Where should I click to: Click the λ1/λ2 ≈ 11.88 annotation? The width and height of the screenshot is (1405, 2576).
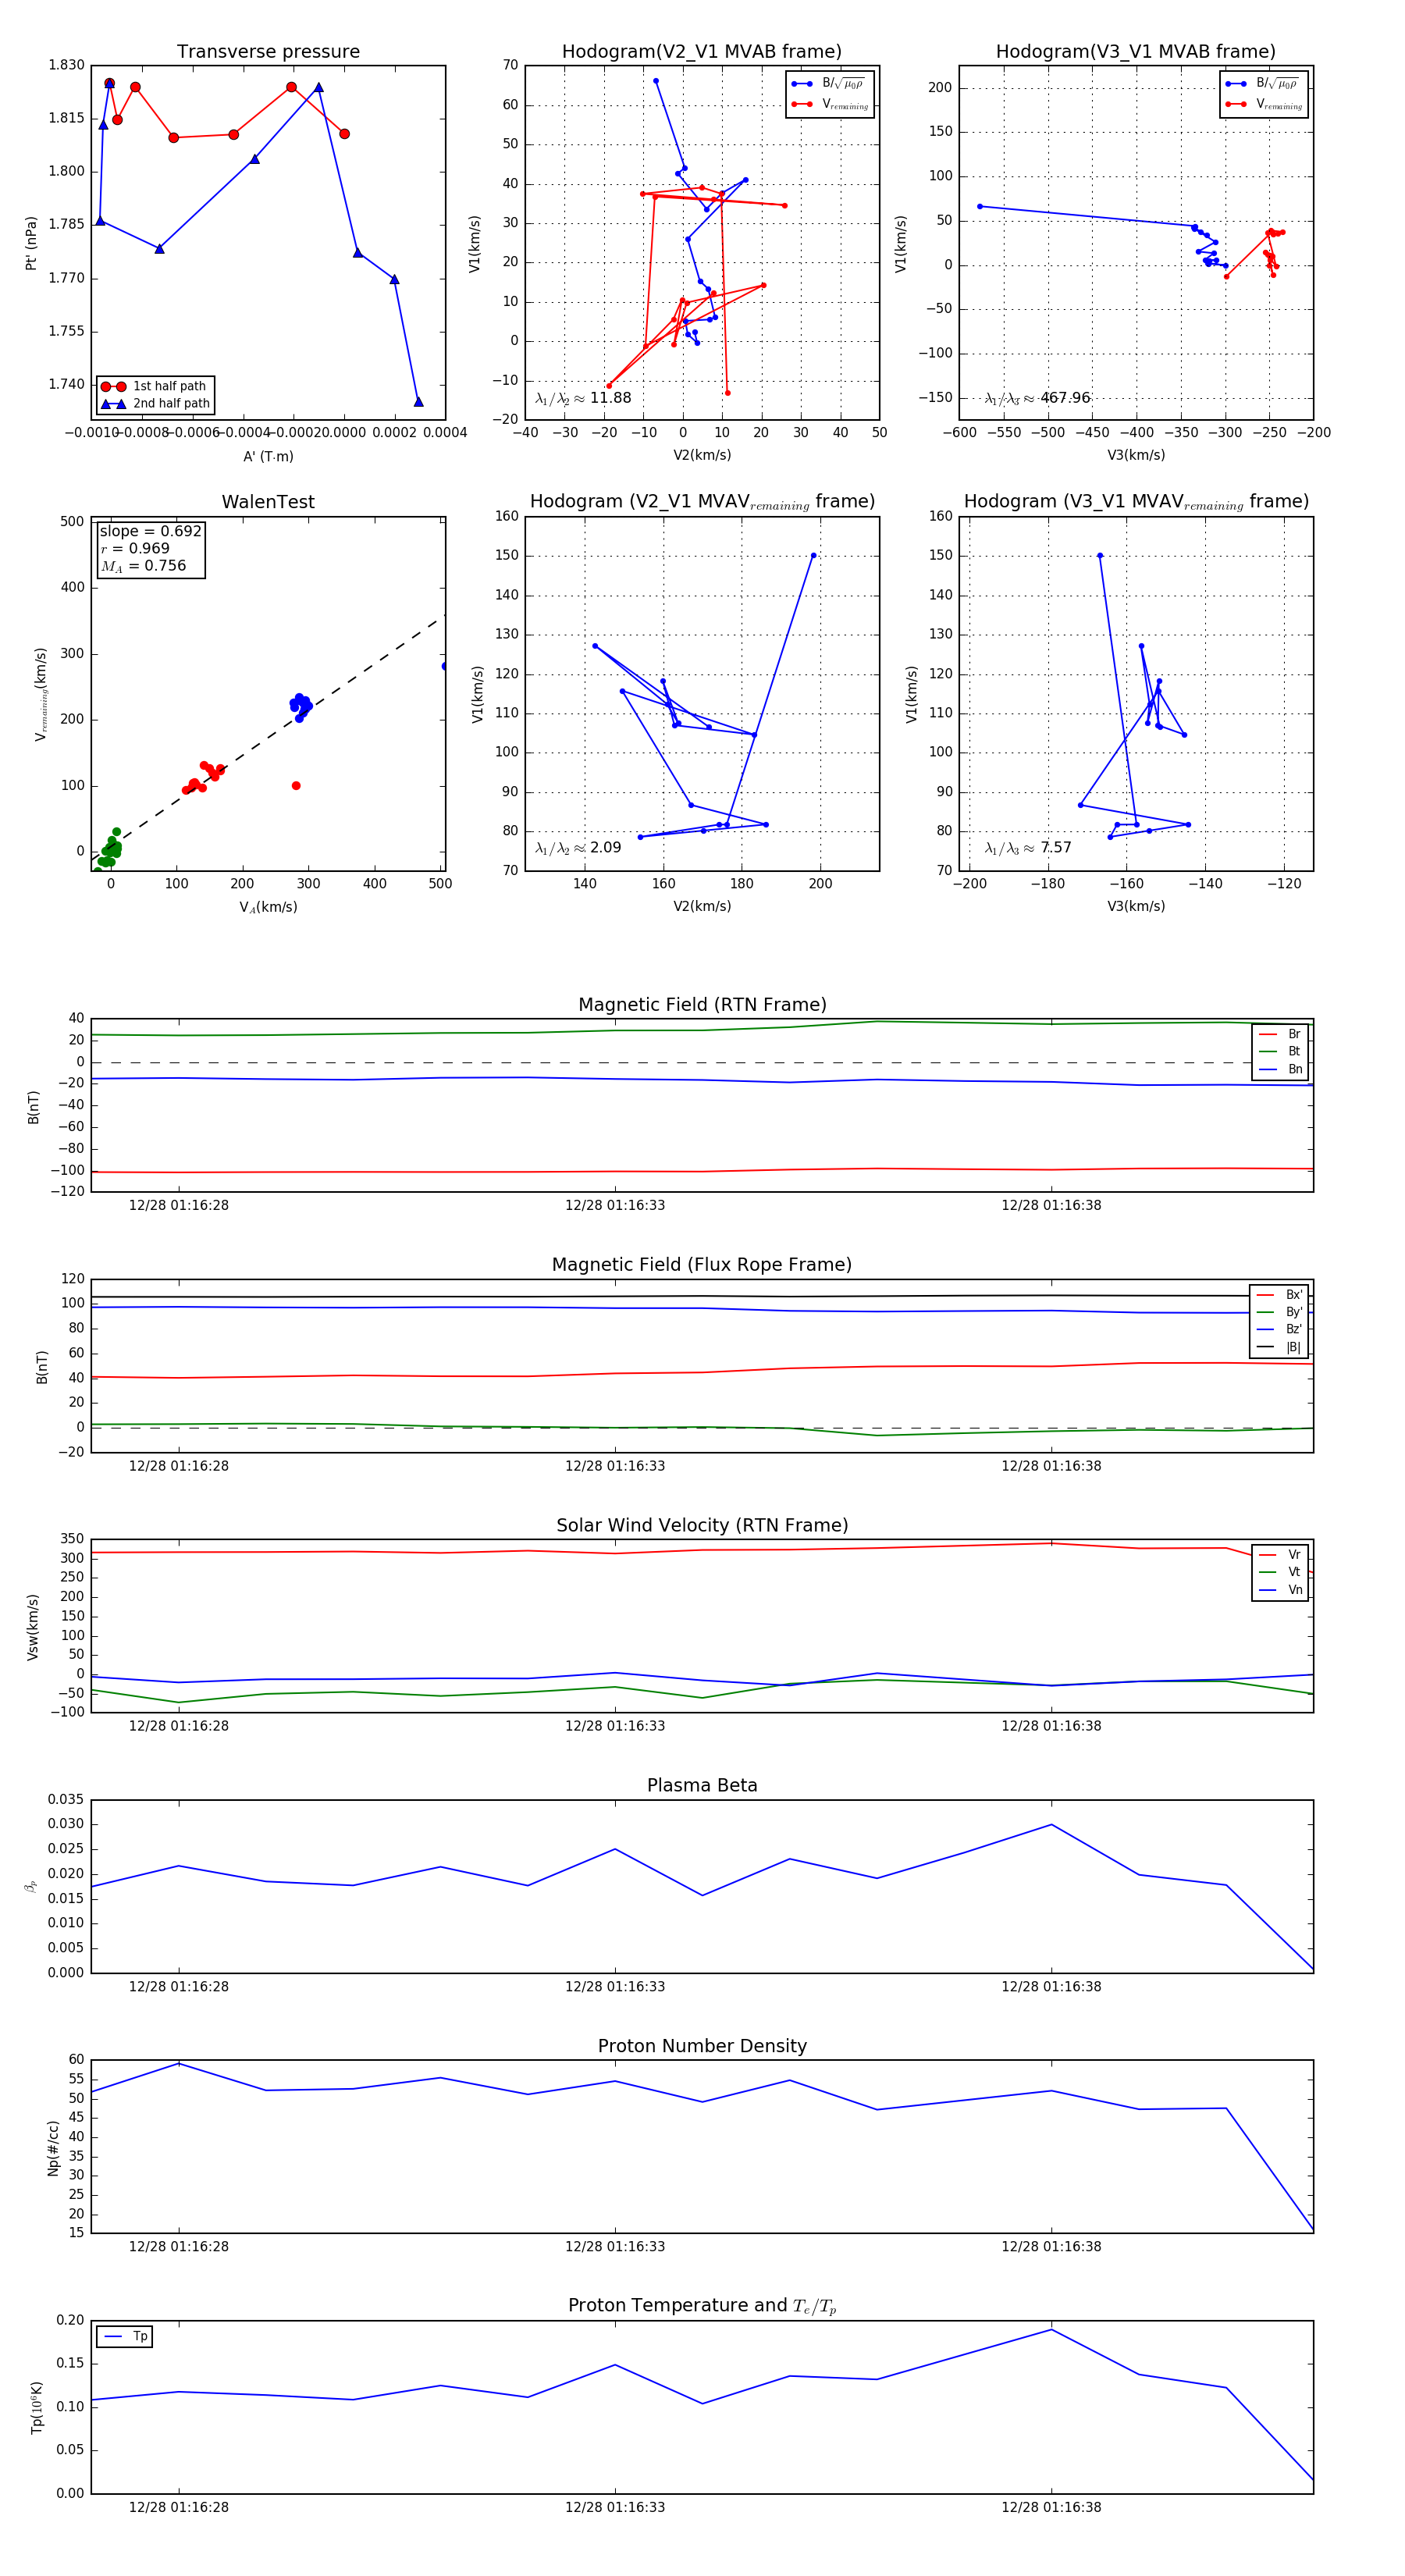[x=583, y=398]
